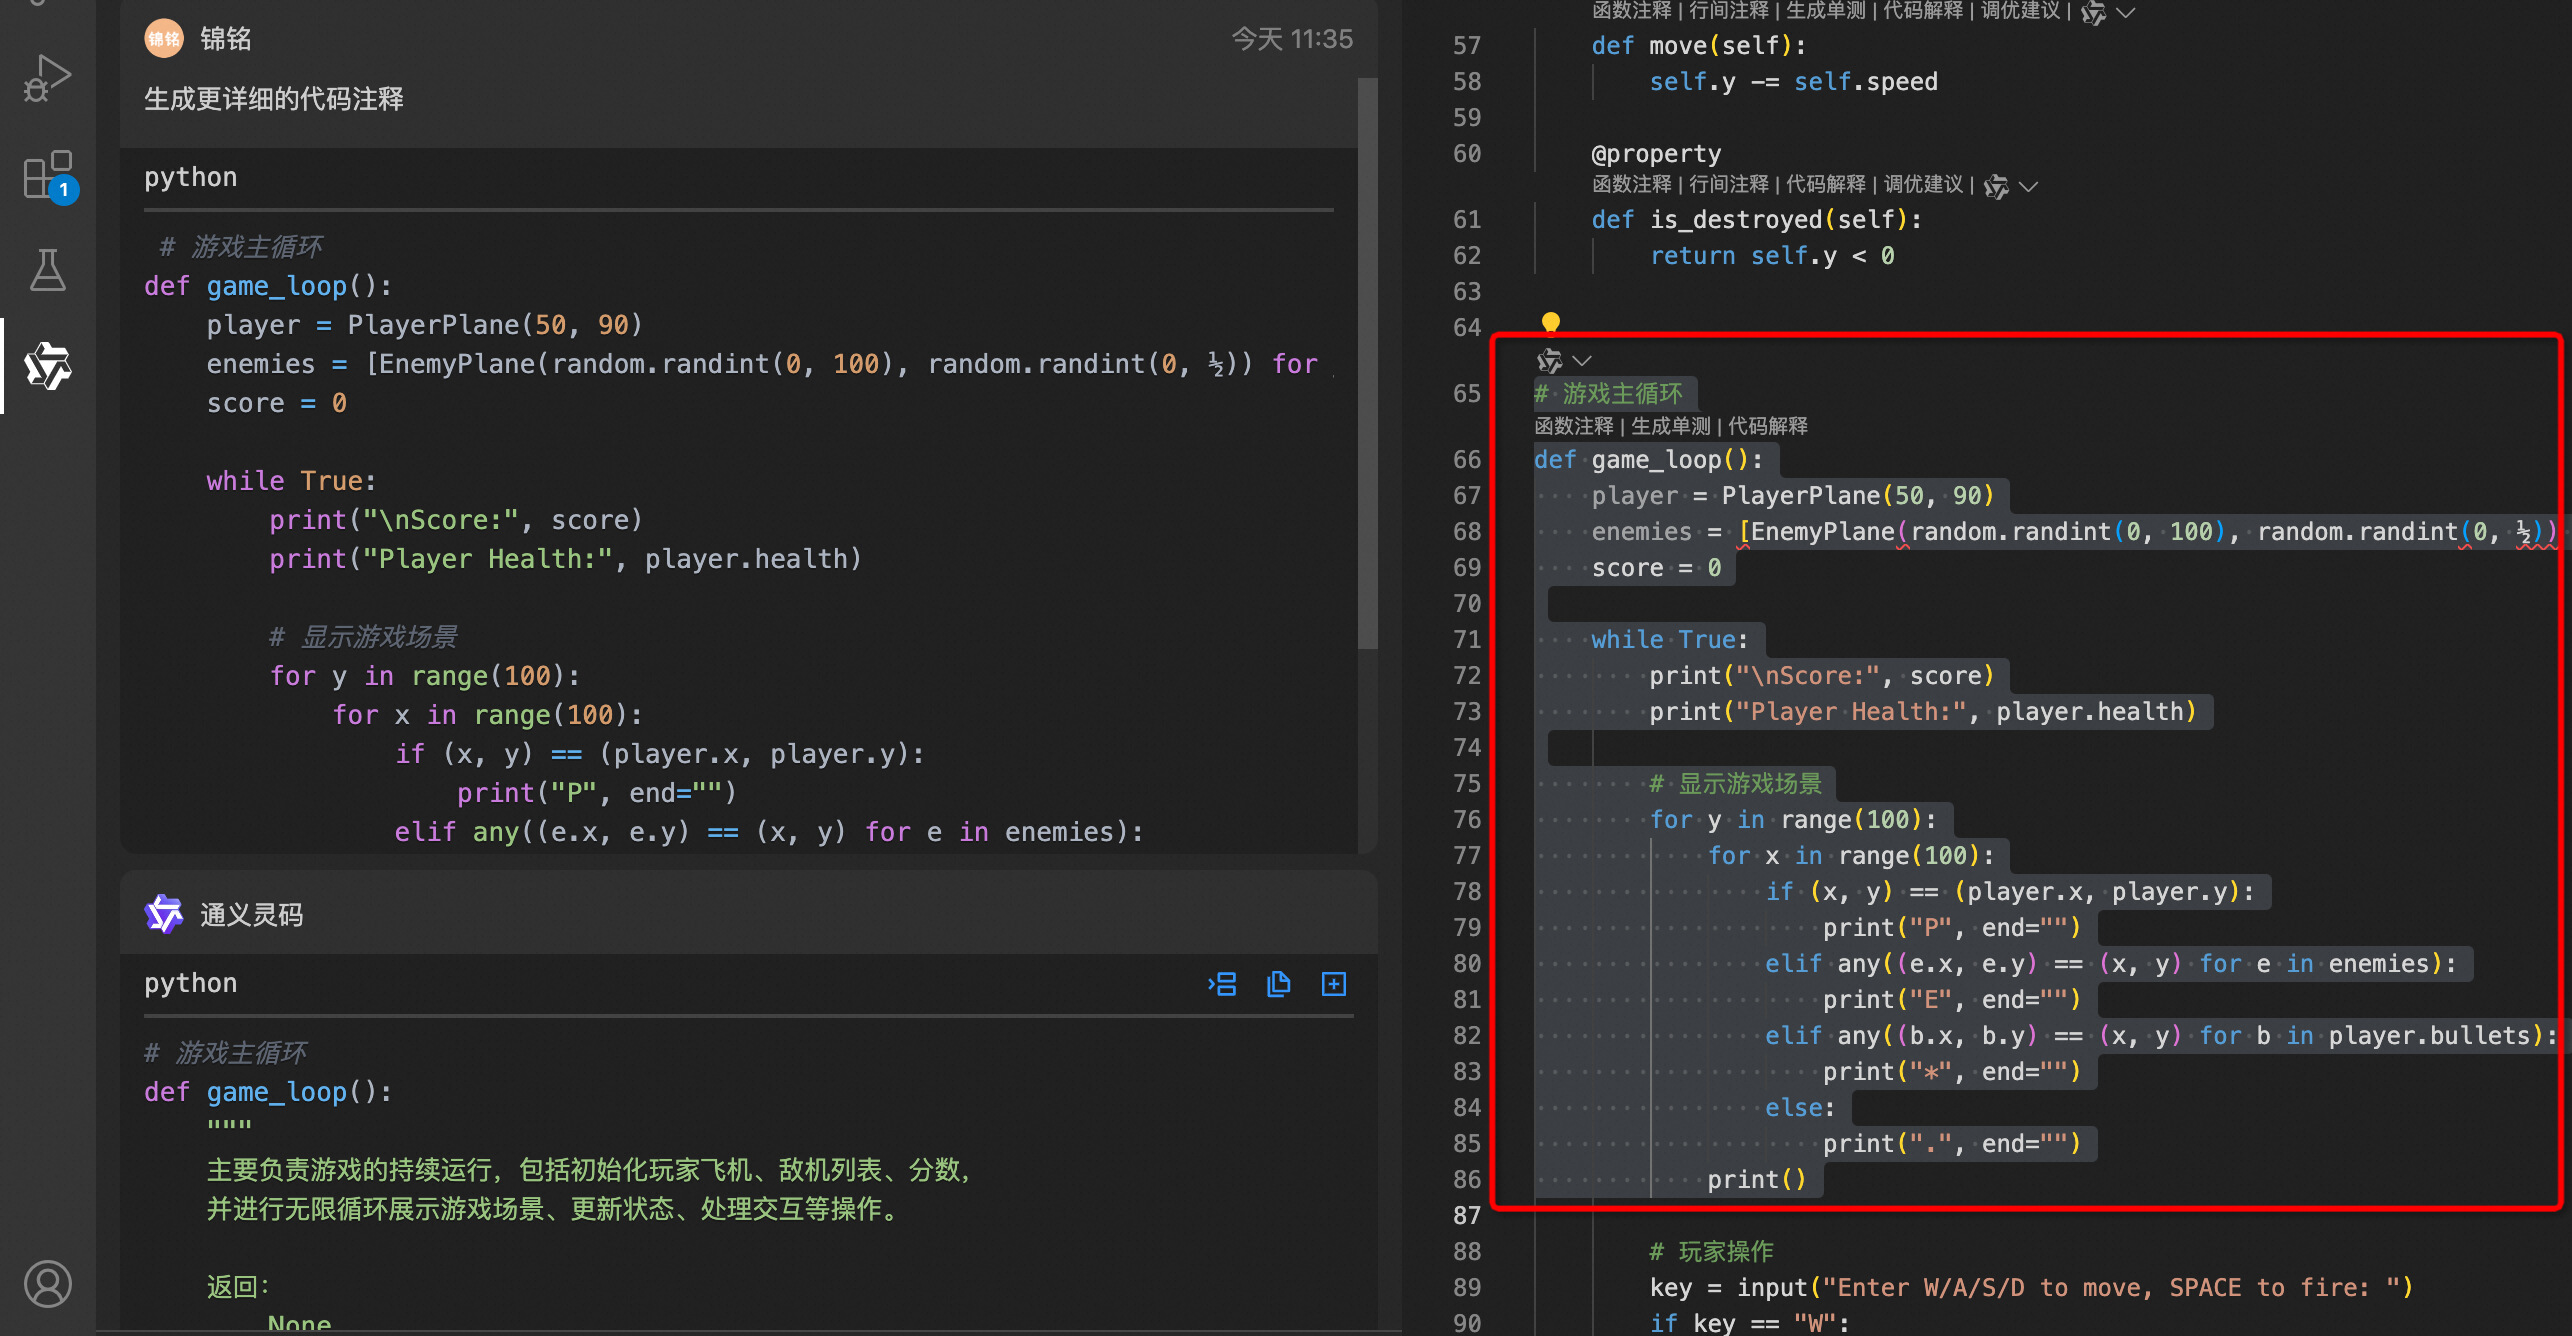This screenshot has height=1336, width=2572.
Task: Click the yellow lightbulb code action
Action: (1550, 322)
